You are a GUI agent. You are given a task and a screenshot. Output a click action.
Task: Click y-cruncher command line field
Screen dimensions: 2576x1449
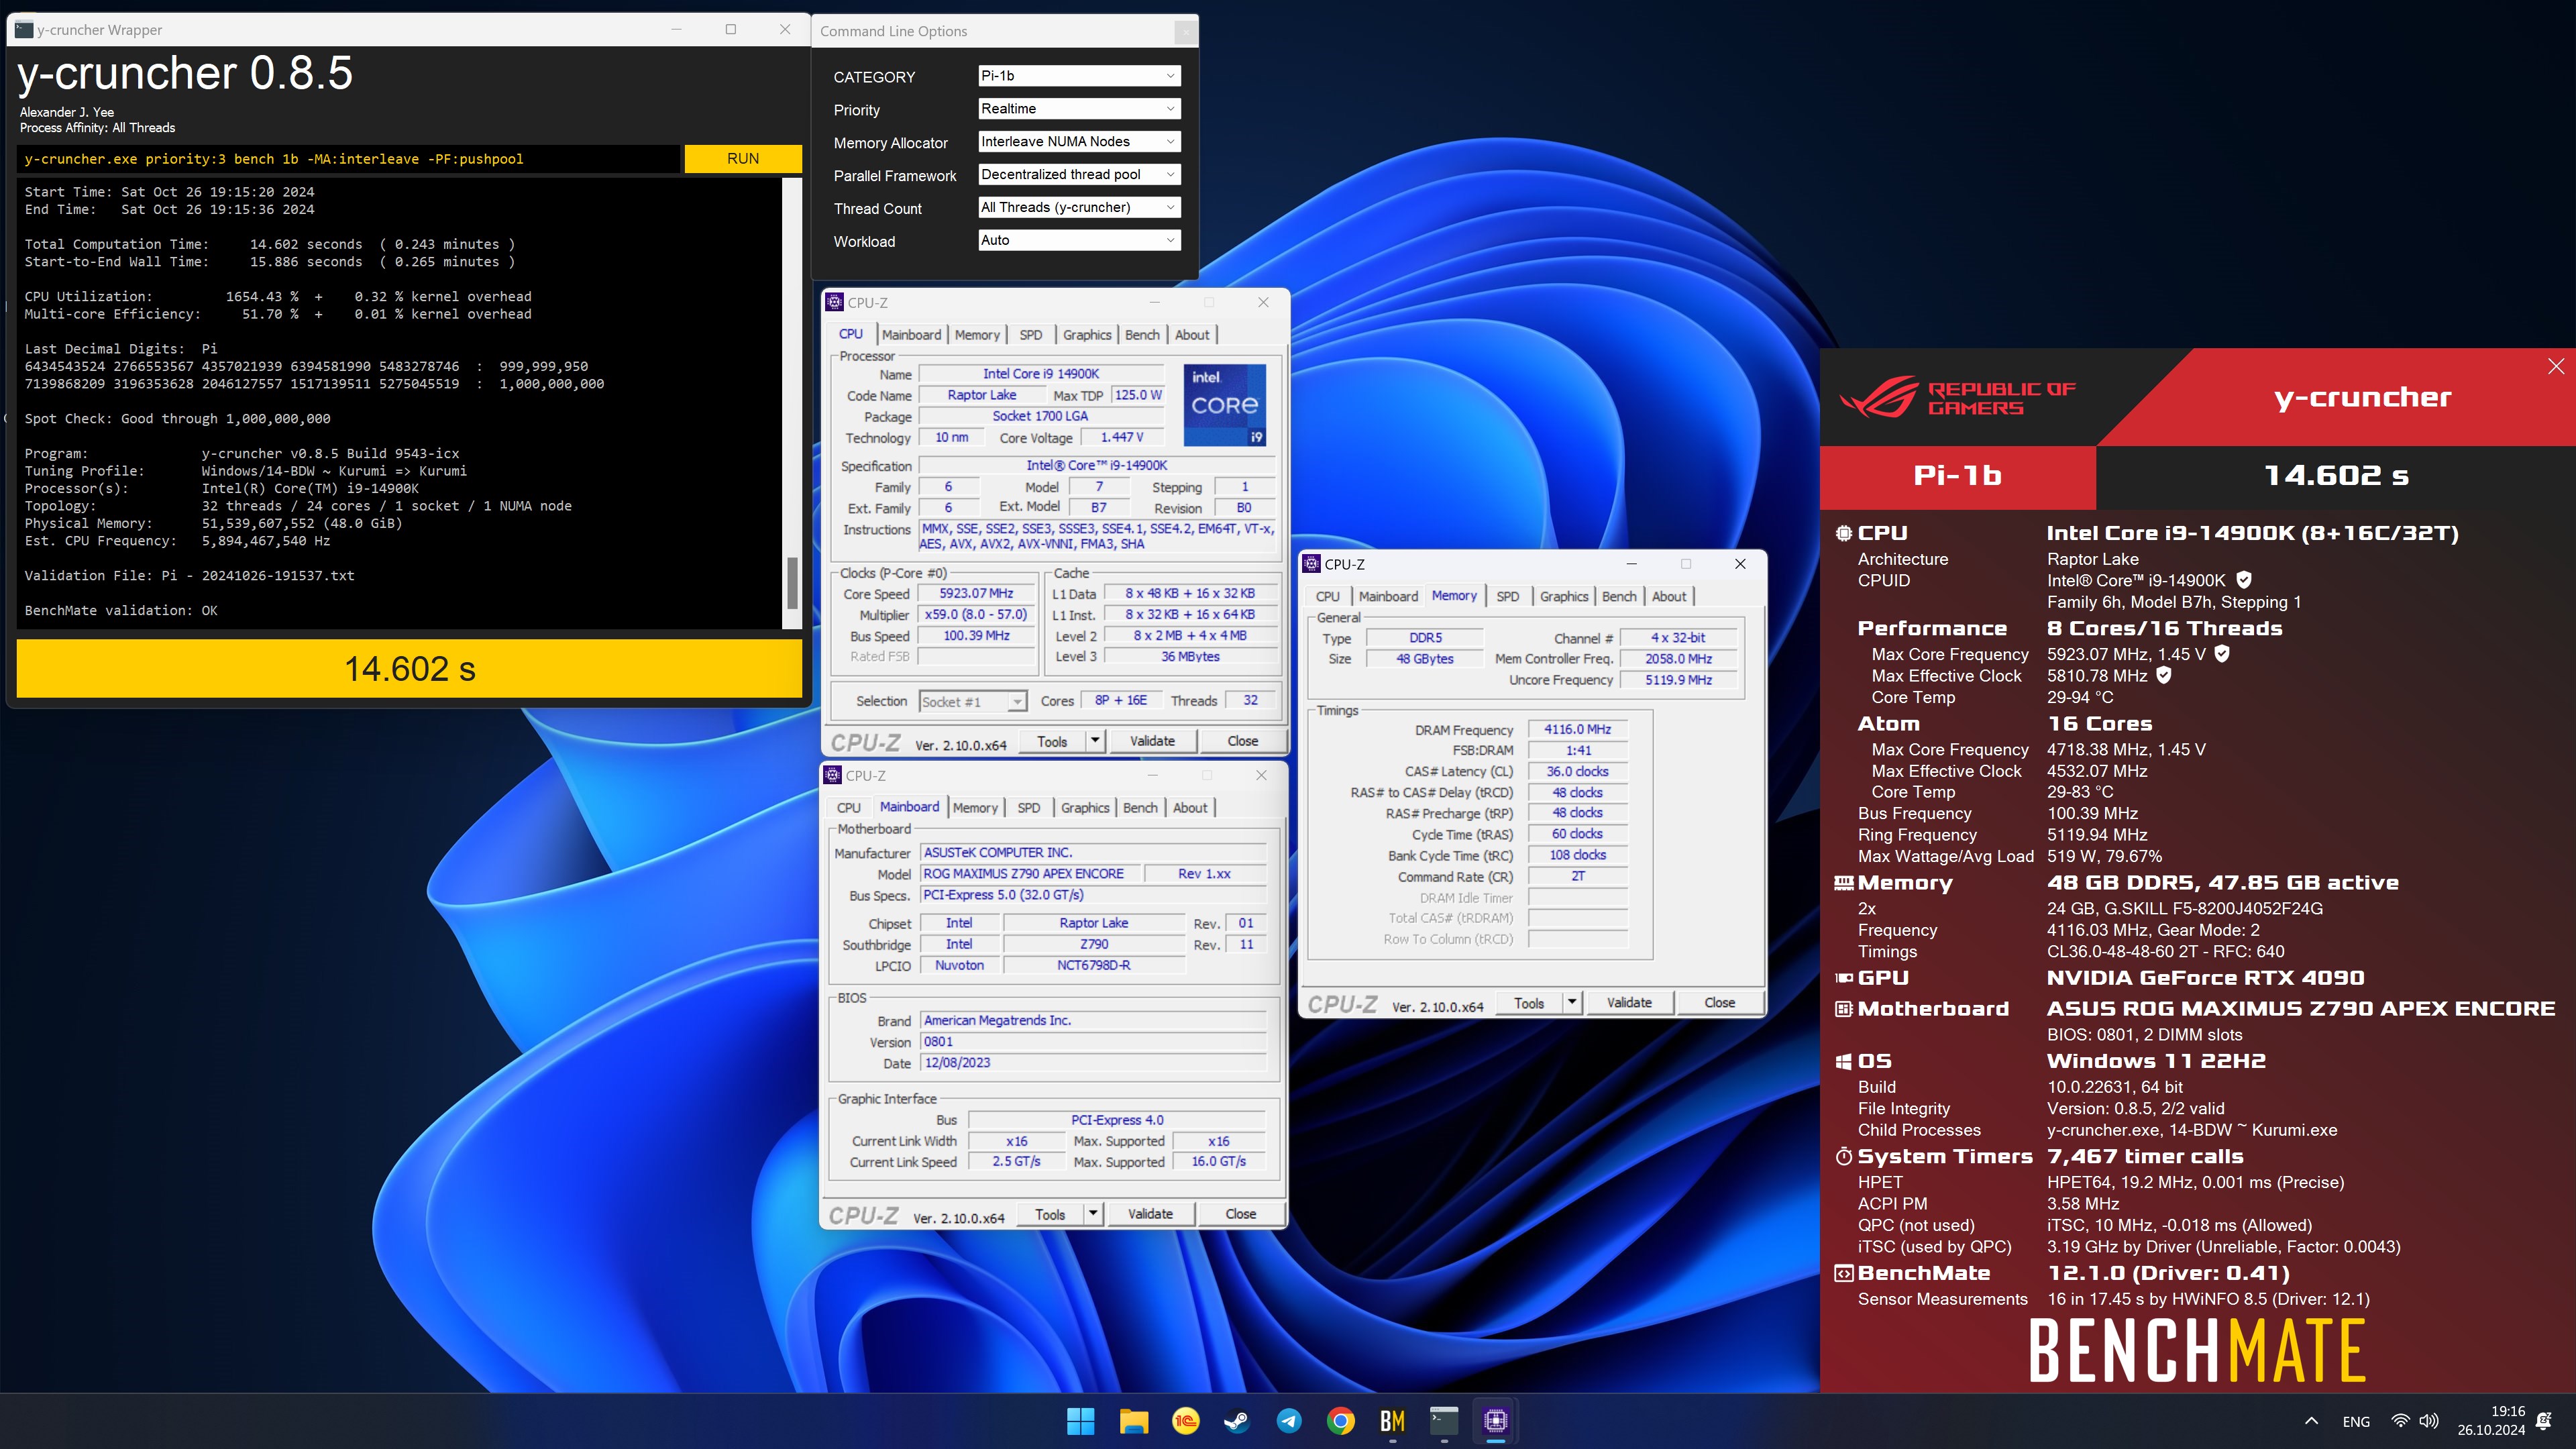[x=349, y=159]
